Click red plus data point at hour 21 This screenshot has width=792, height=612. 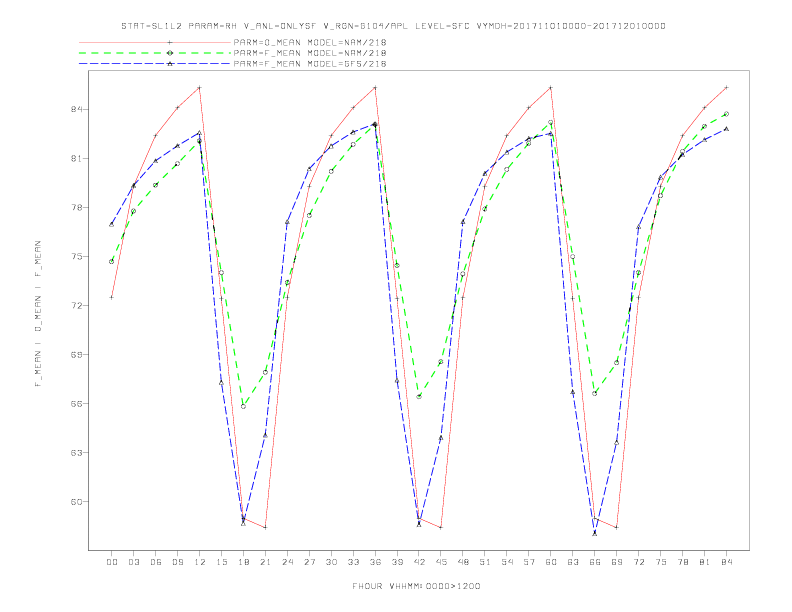coord(265,527)
